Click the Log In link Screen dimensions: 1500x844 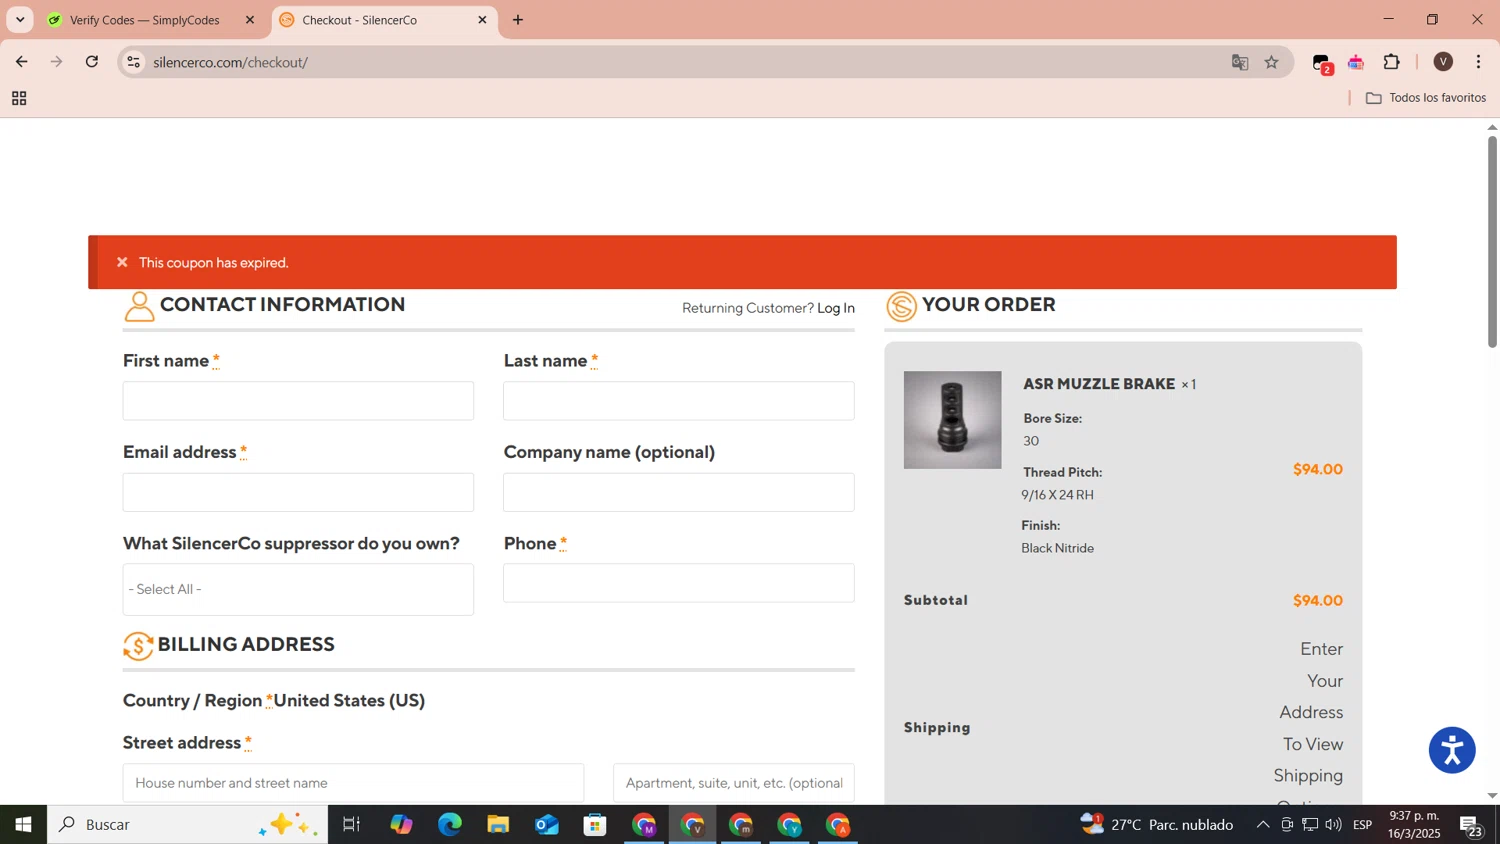(x=836, y=308)
